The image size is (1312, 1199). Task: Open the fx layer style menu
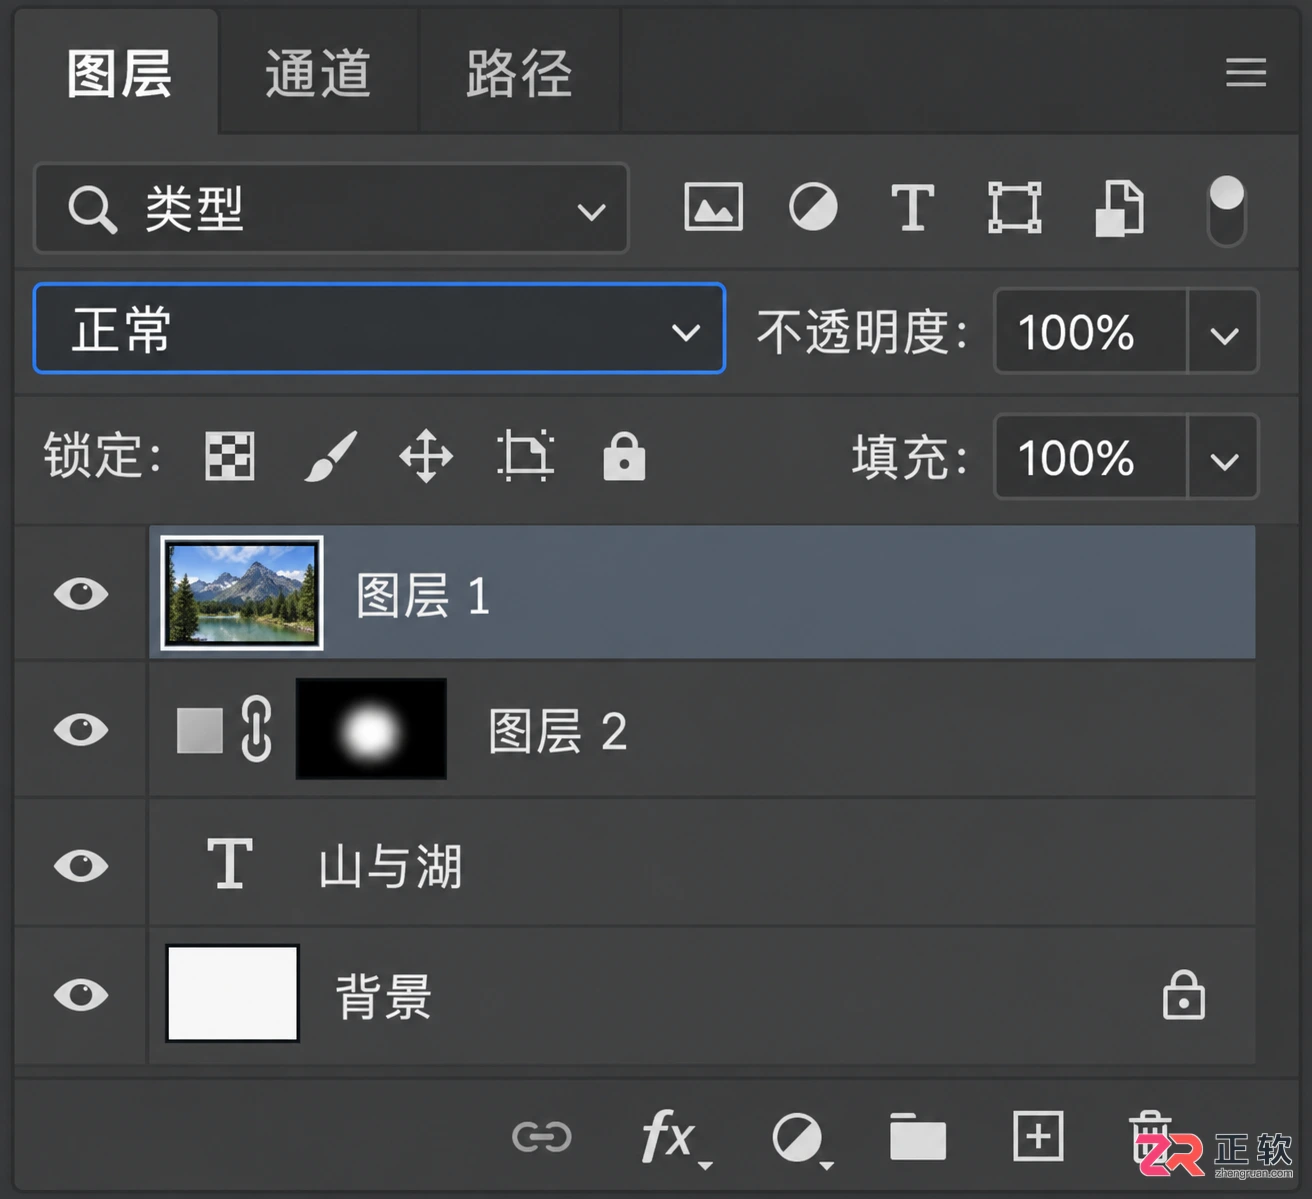click(x=675, y=1138)
